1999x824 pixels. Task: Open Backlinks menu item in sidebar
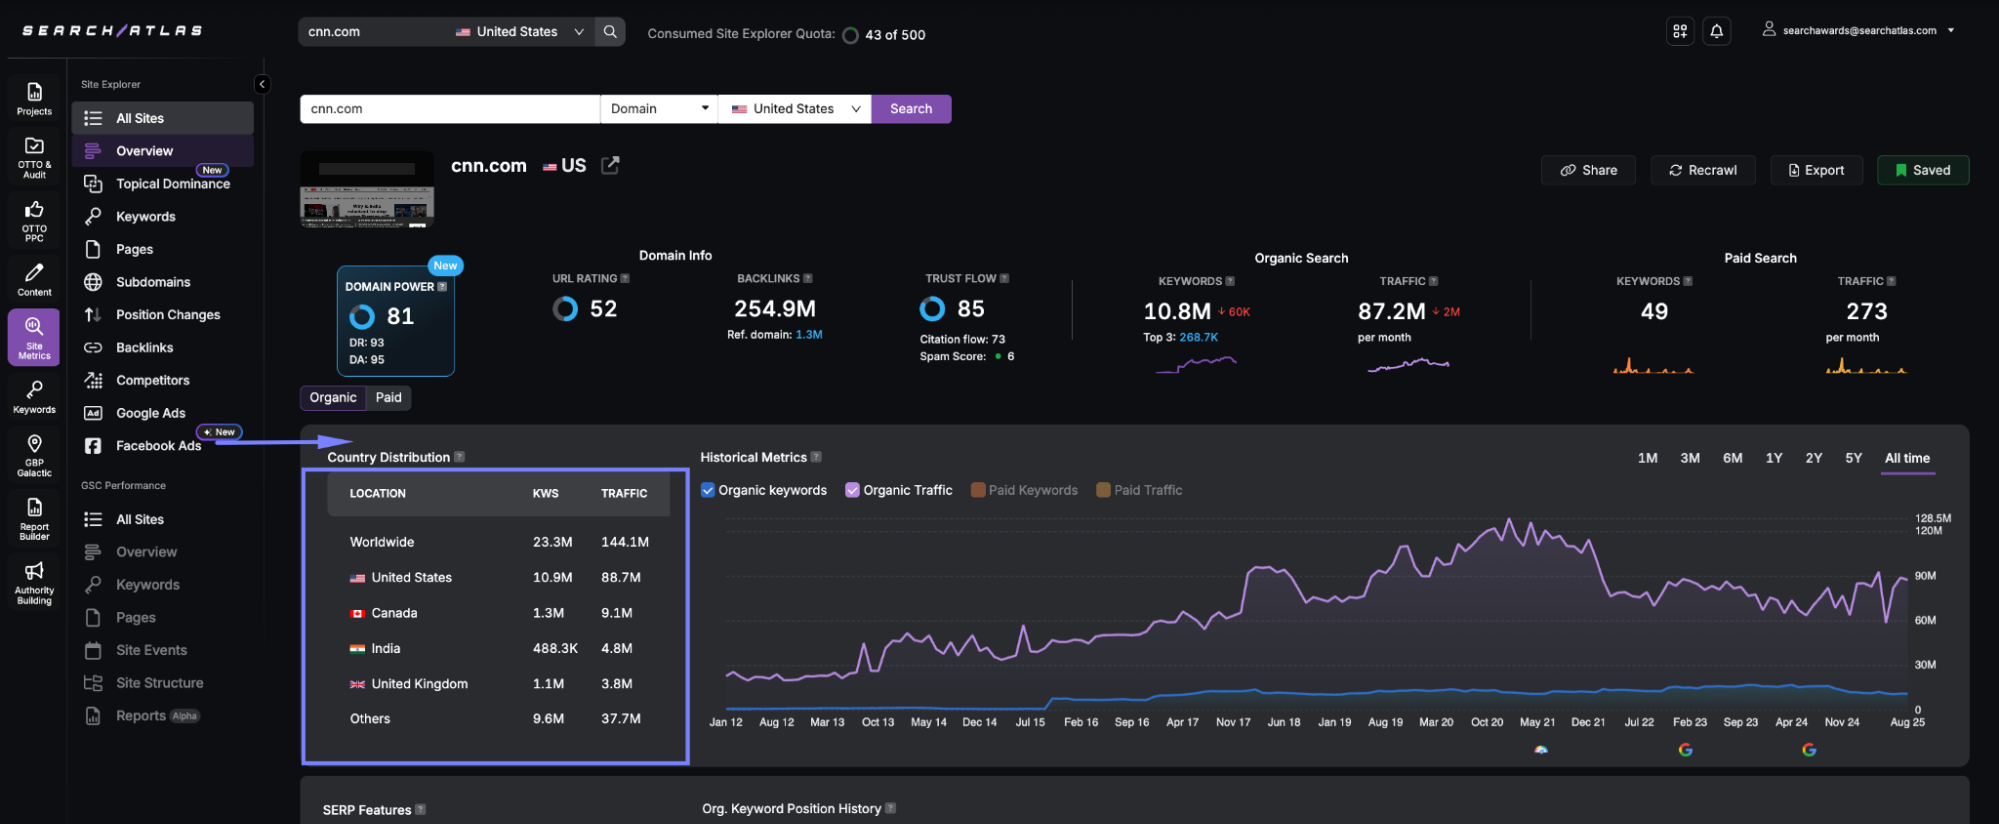(162, 348)
